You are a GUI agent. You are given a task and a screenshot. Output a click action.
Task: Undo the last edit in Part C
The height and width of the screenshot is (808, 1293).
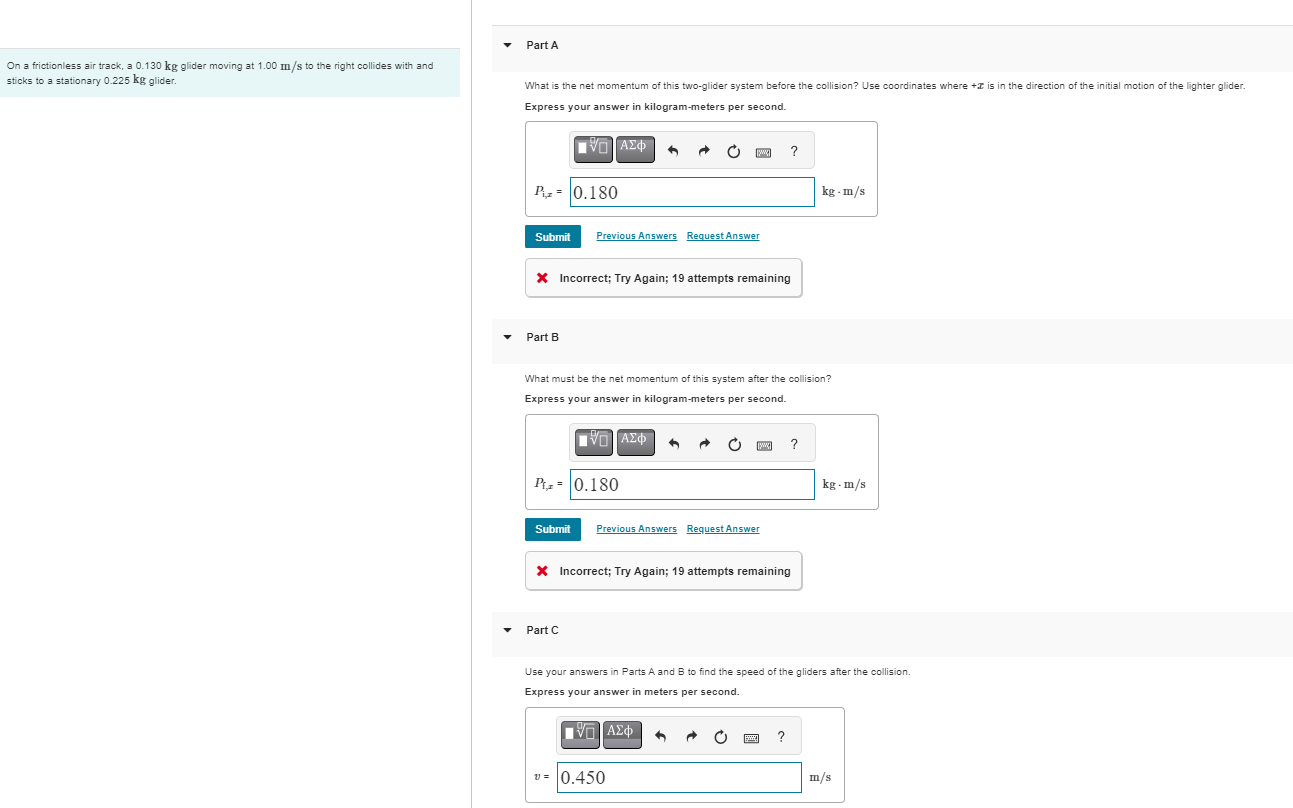pos(661,738)
